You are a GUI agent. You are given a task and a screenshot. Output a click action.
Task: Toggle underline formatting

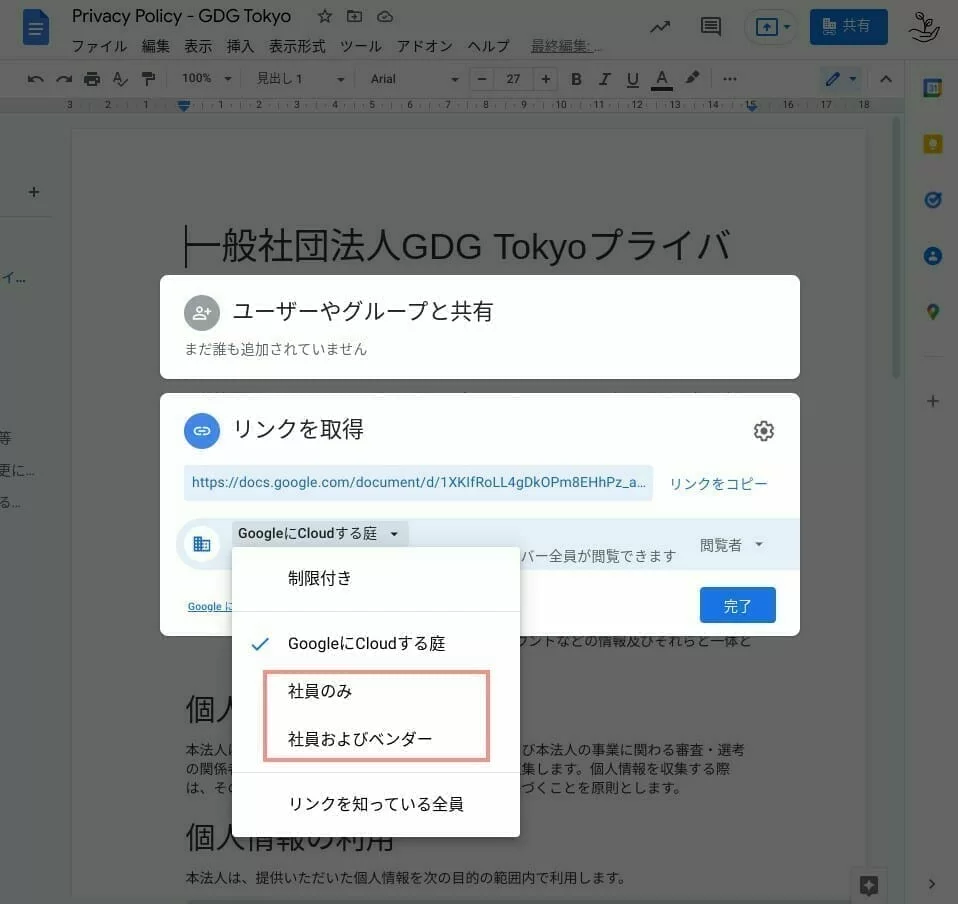coord(632,79)
